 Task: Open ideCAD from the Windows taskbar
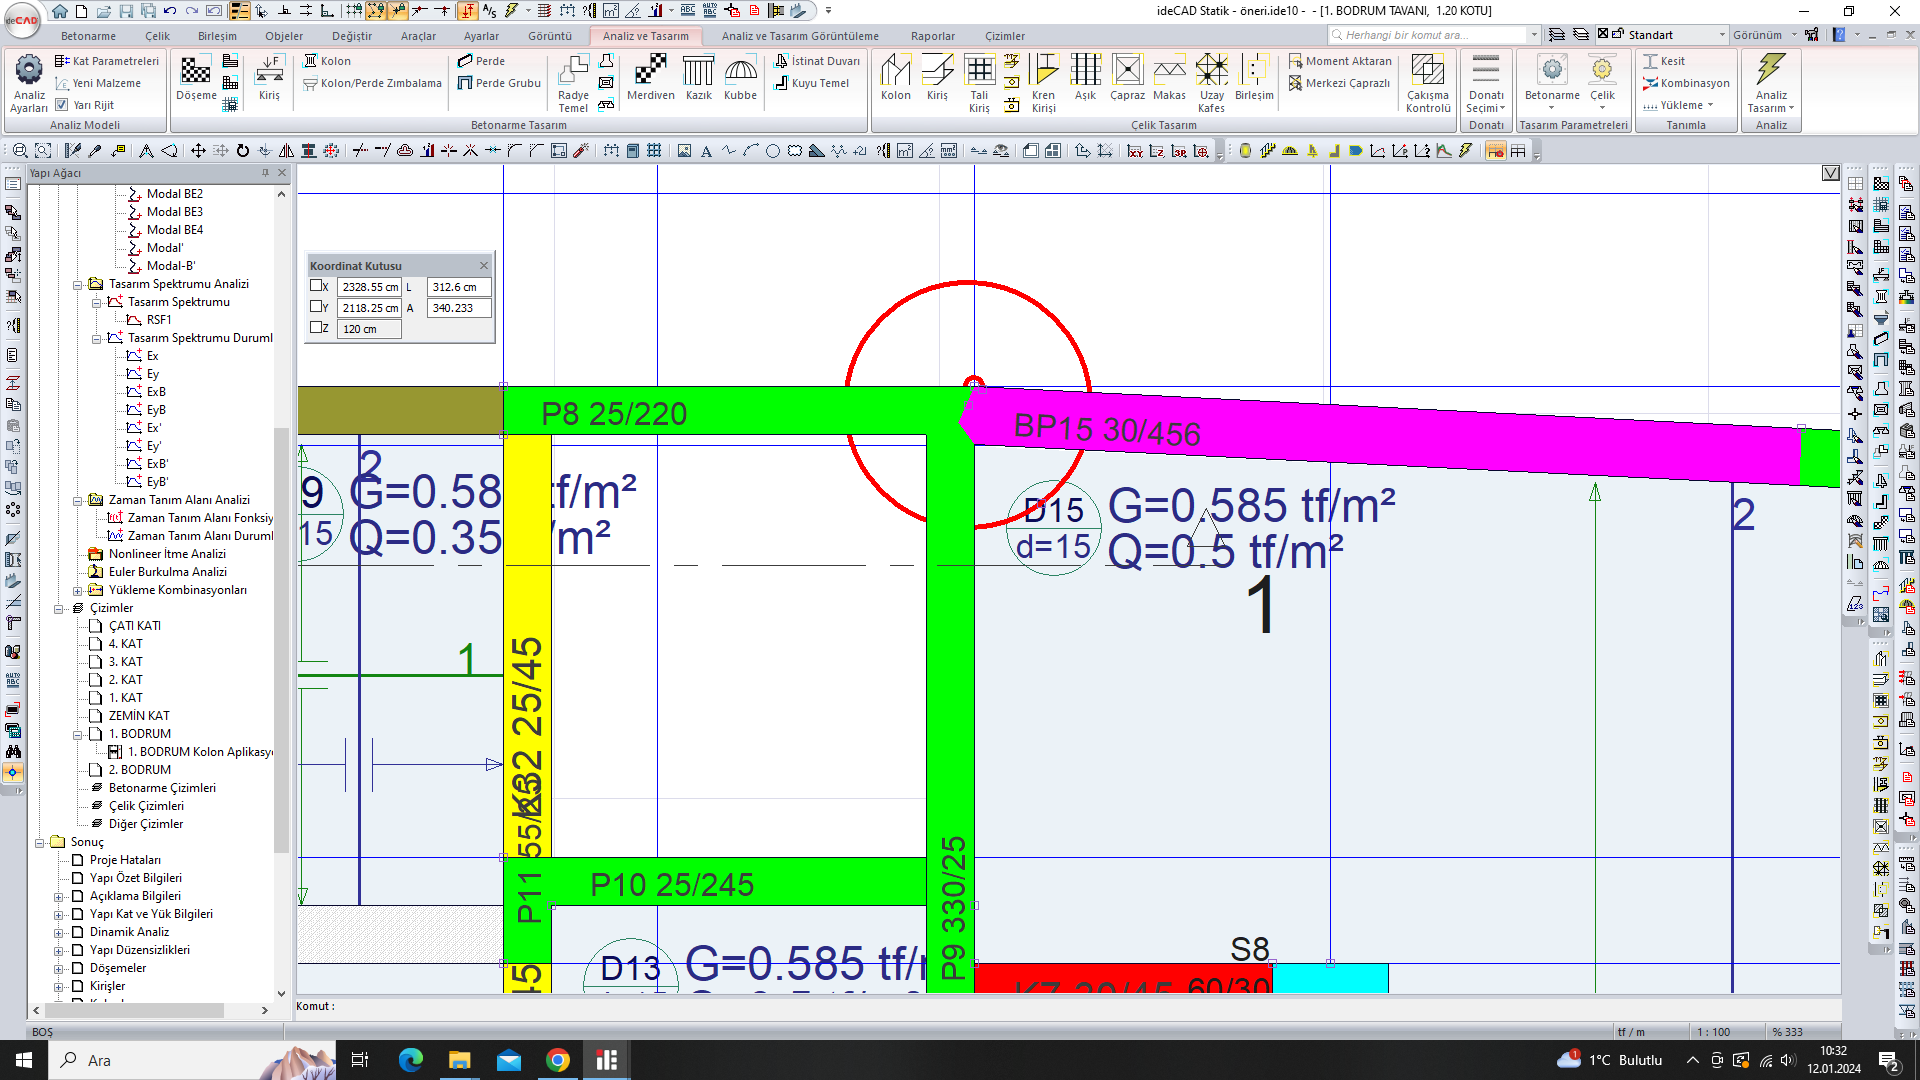(607, 1060)
